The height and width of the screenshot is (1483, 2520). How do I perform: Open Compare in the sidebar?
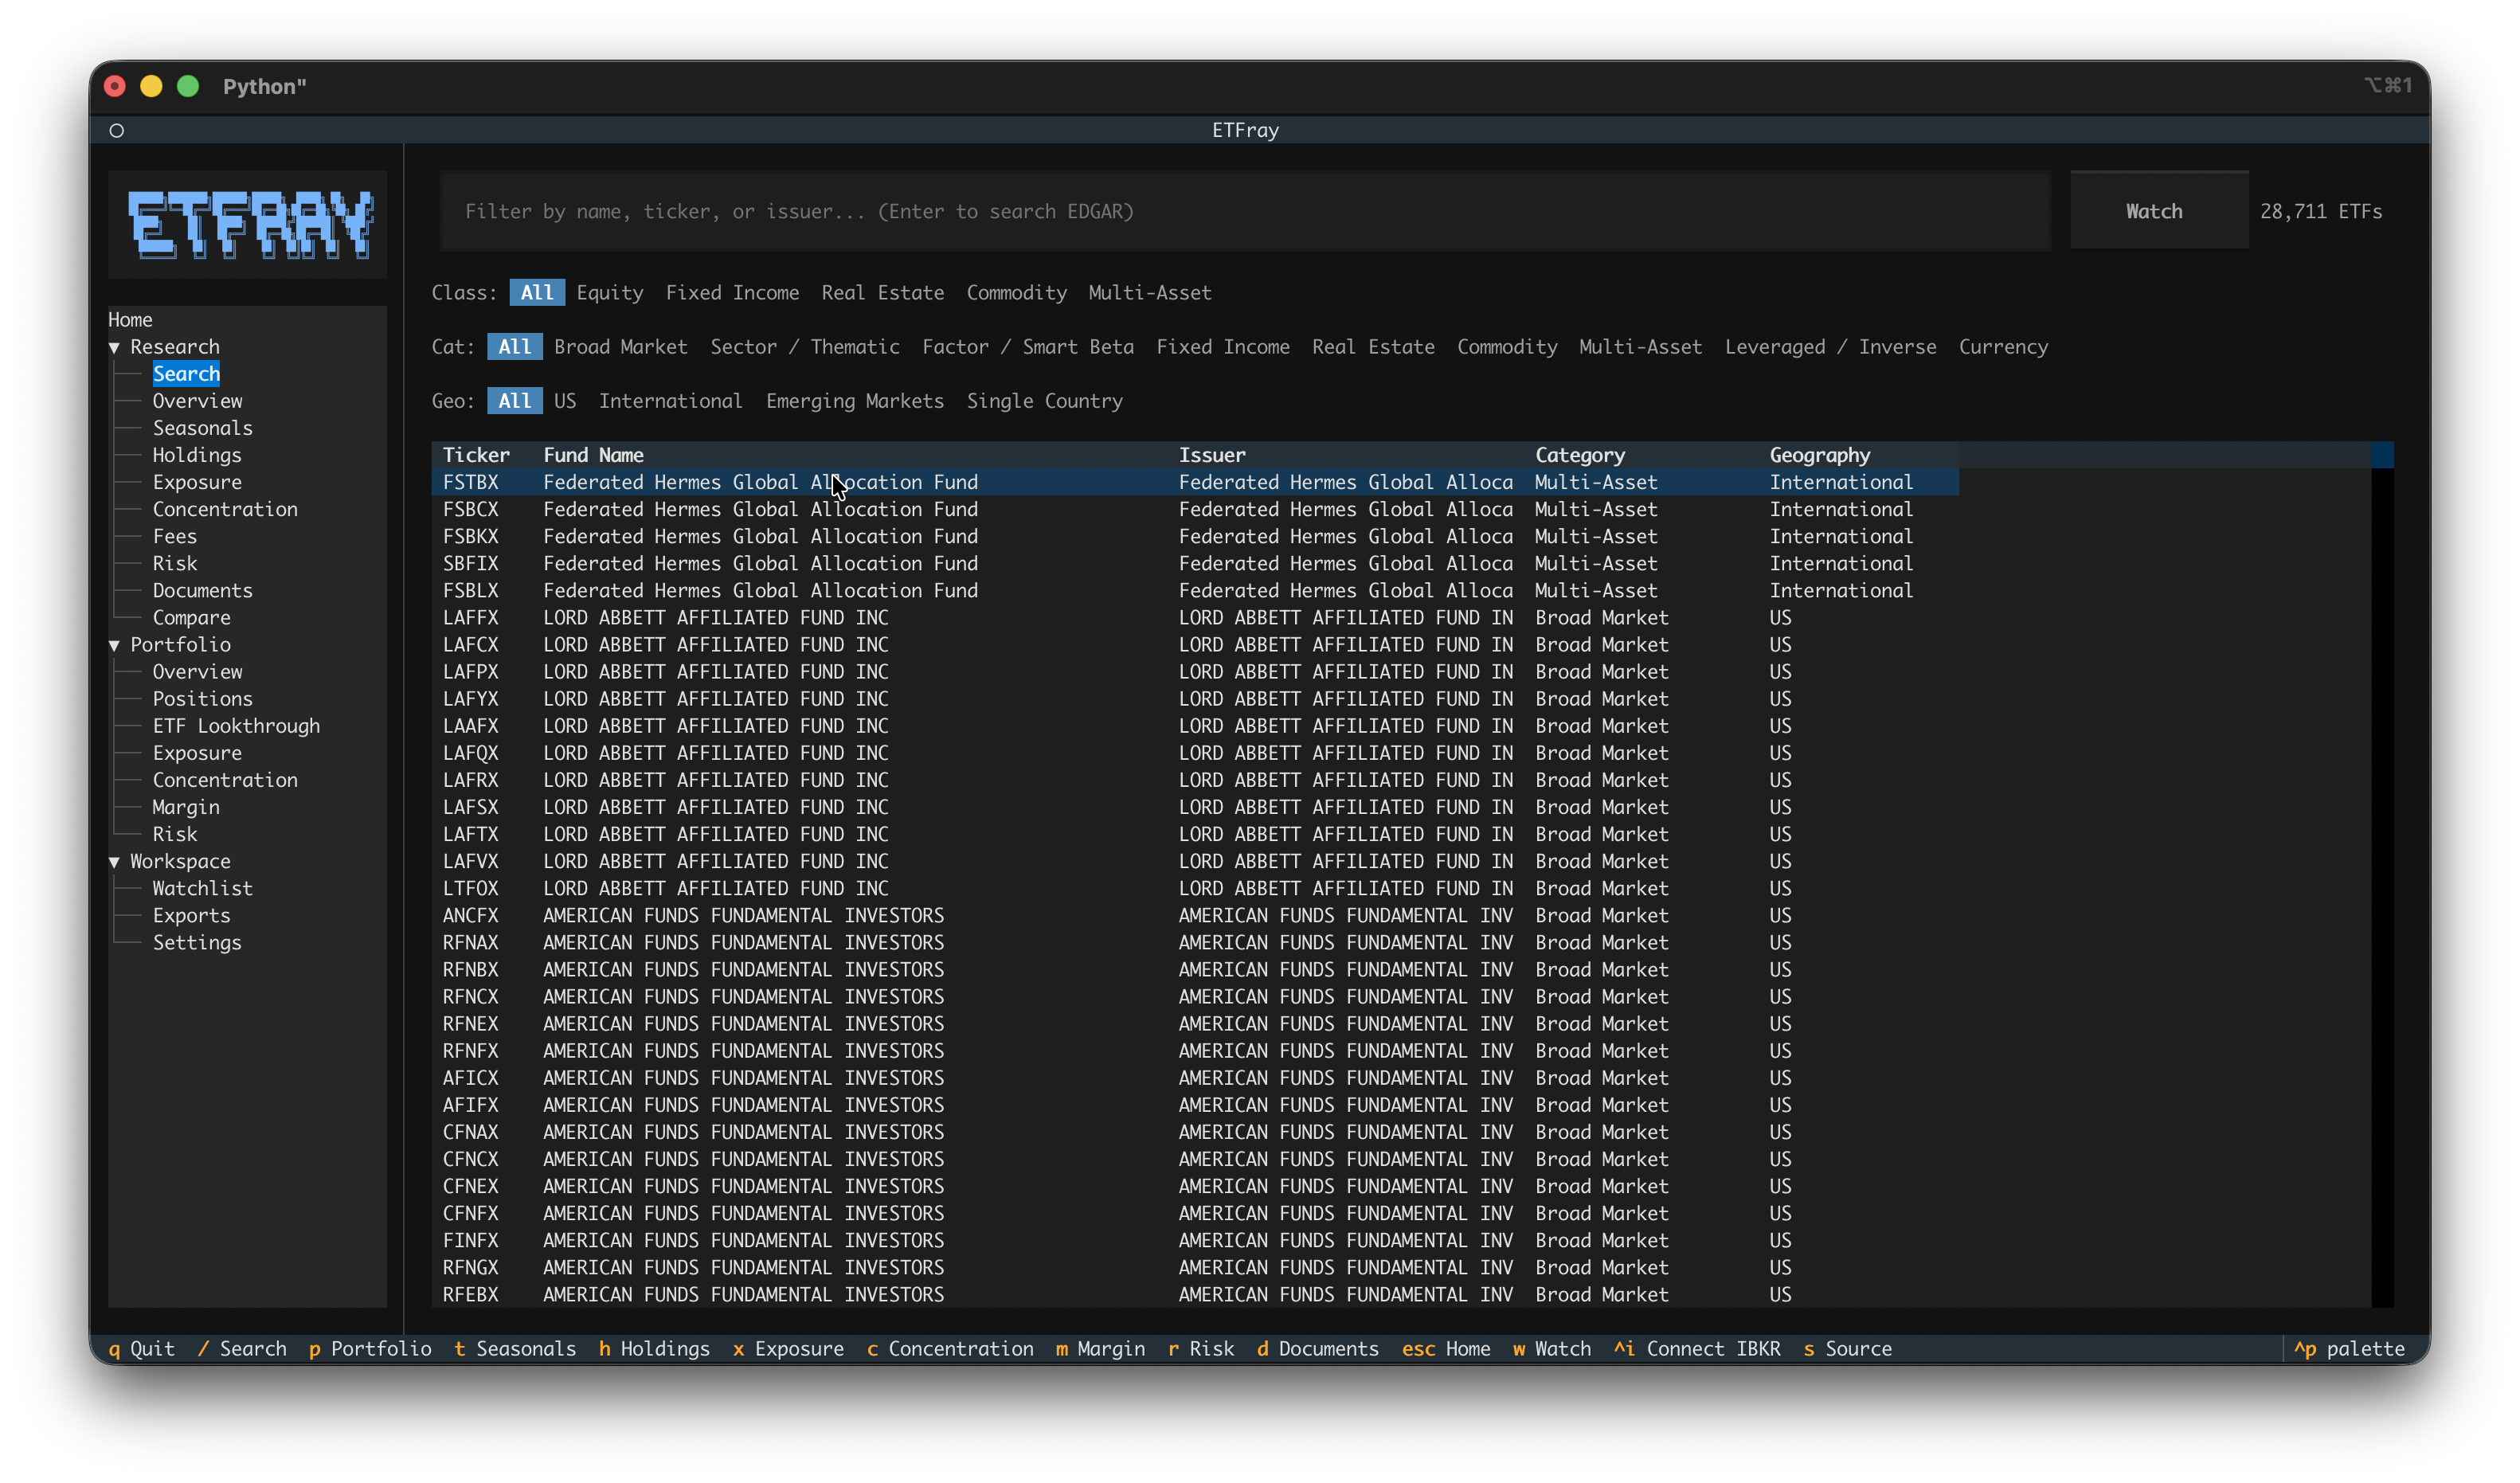[x=192, y=618]
